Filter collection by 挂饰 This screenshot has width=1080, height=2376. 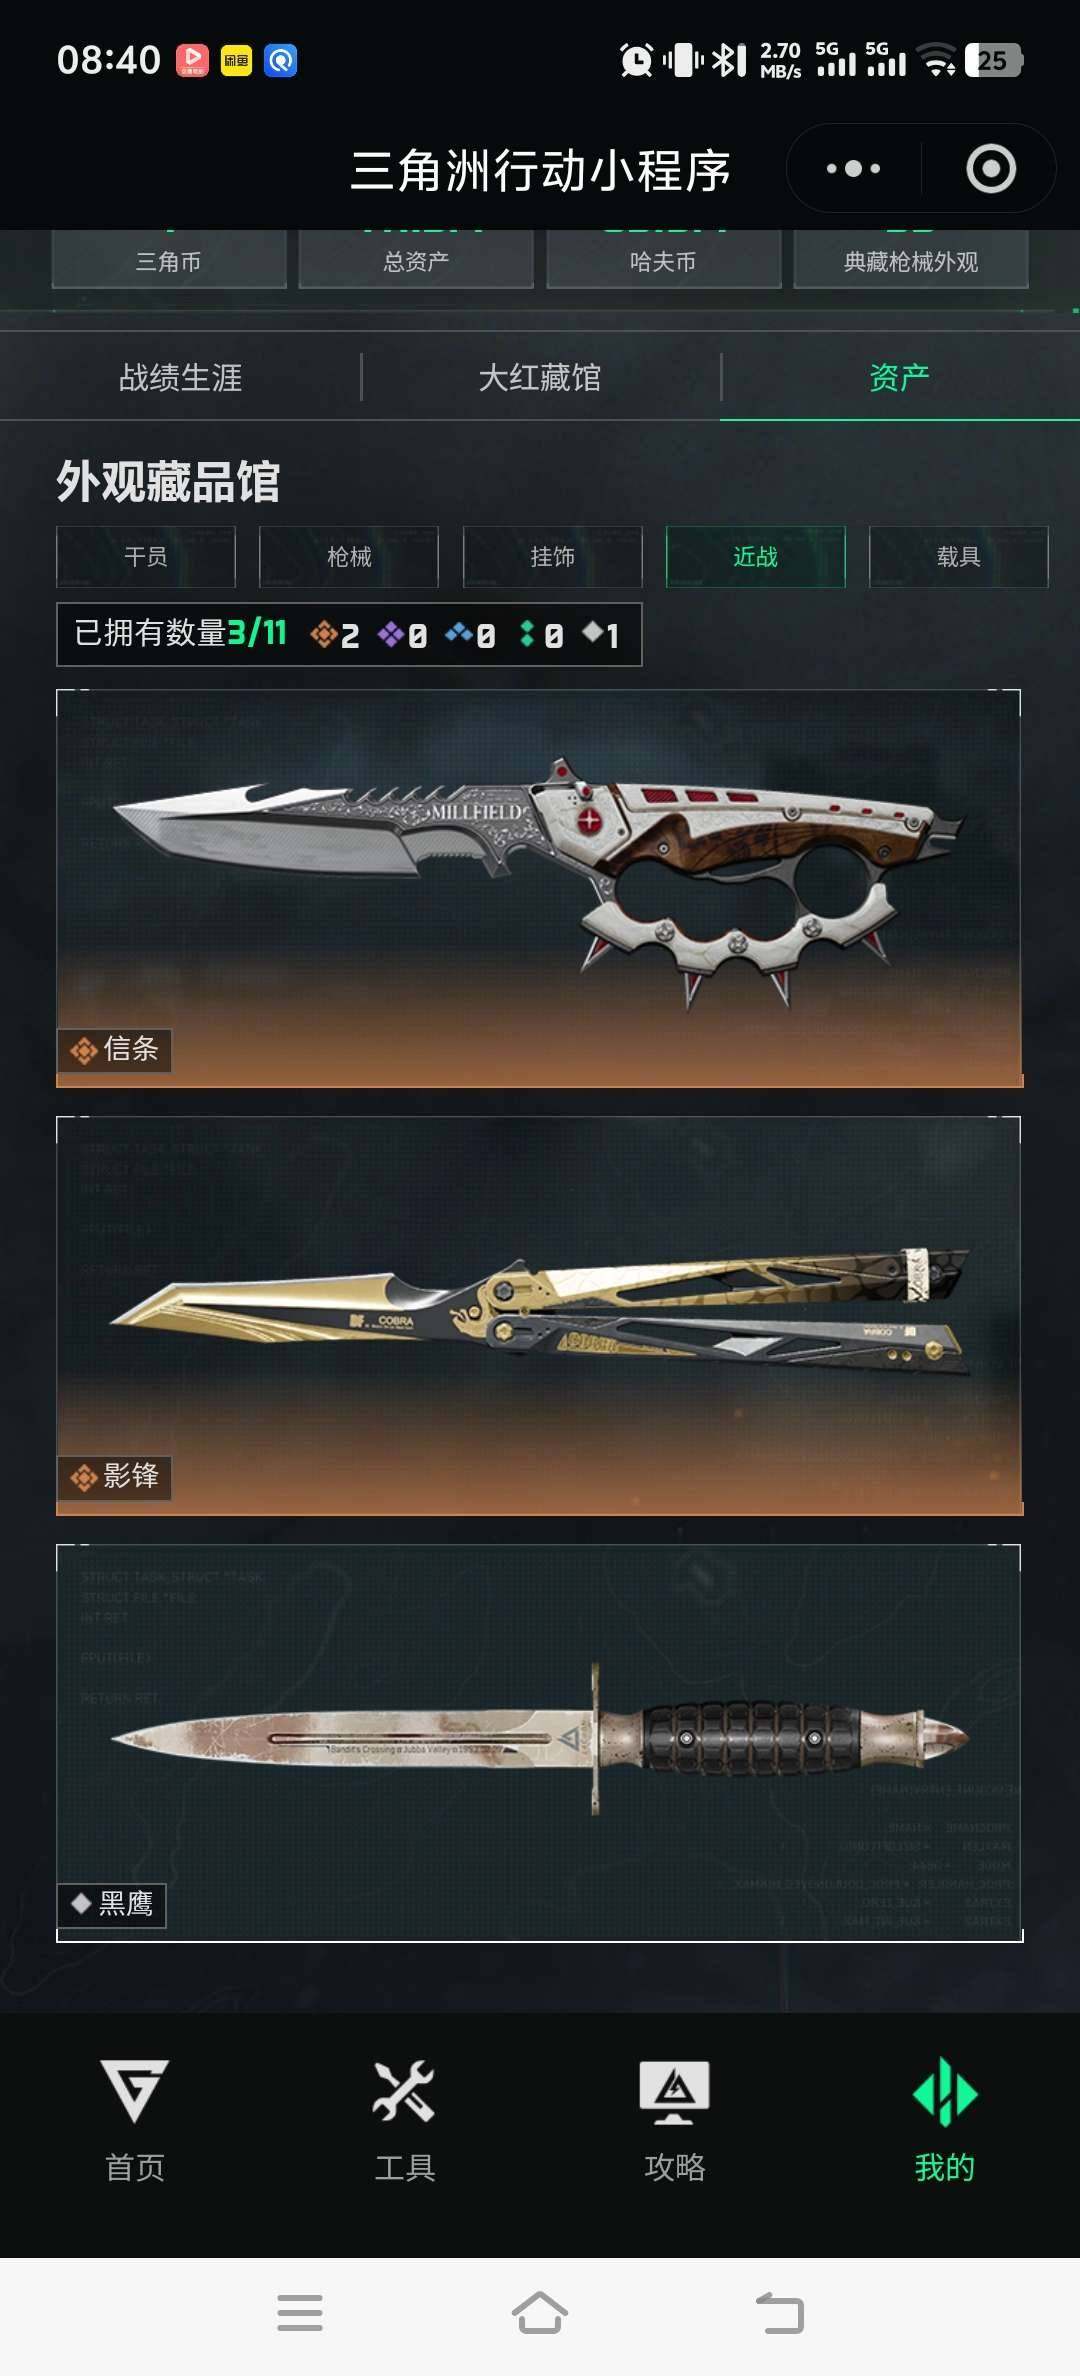552,557
